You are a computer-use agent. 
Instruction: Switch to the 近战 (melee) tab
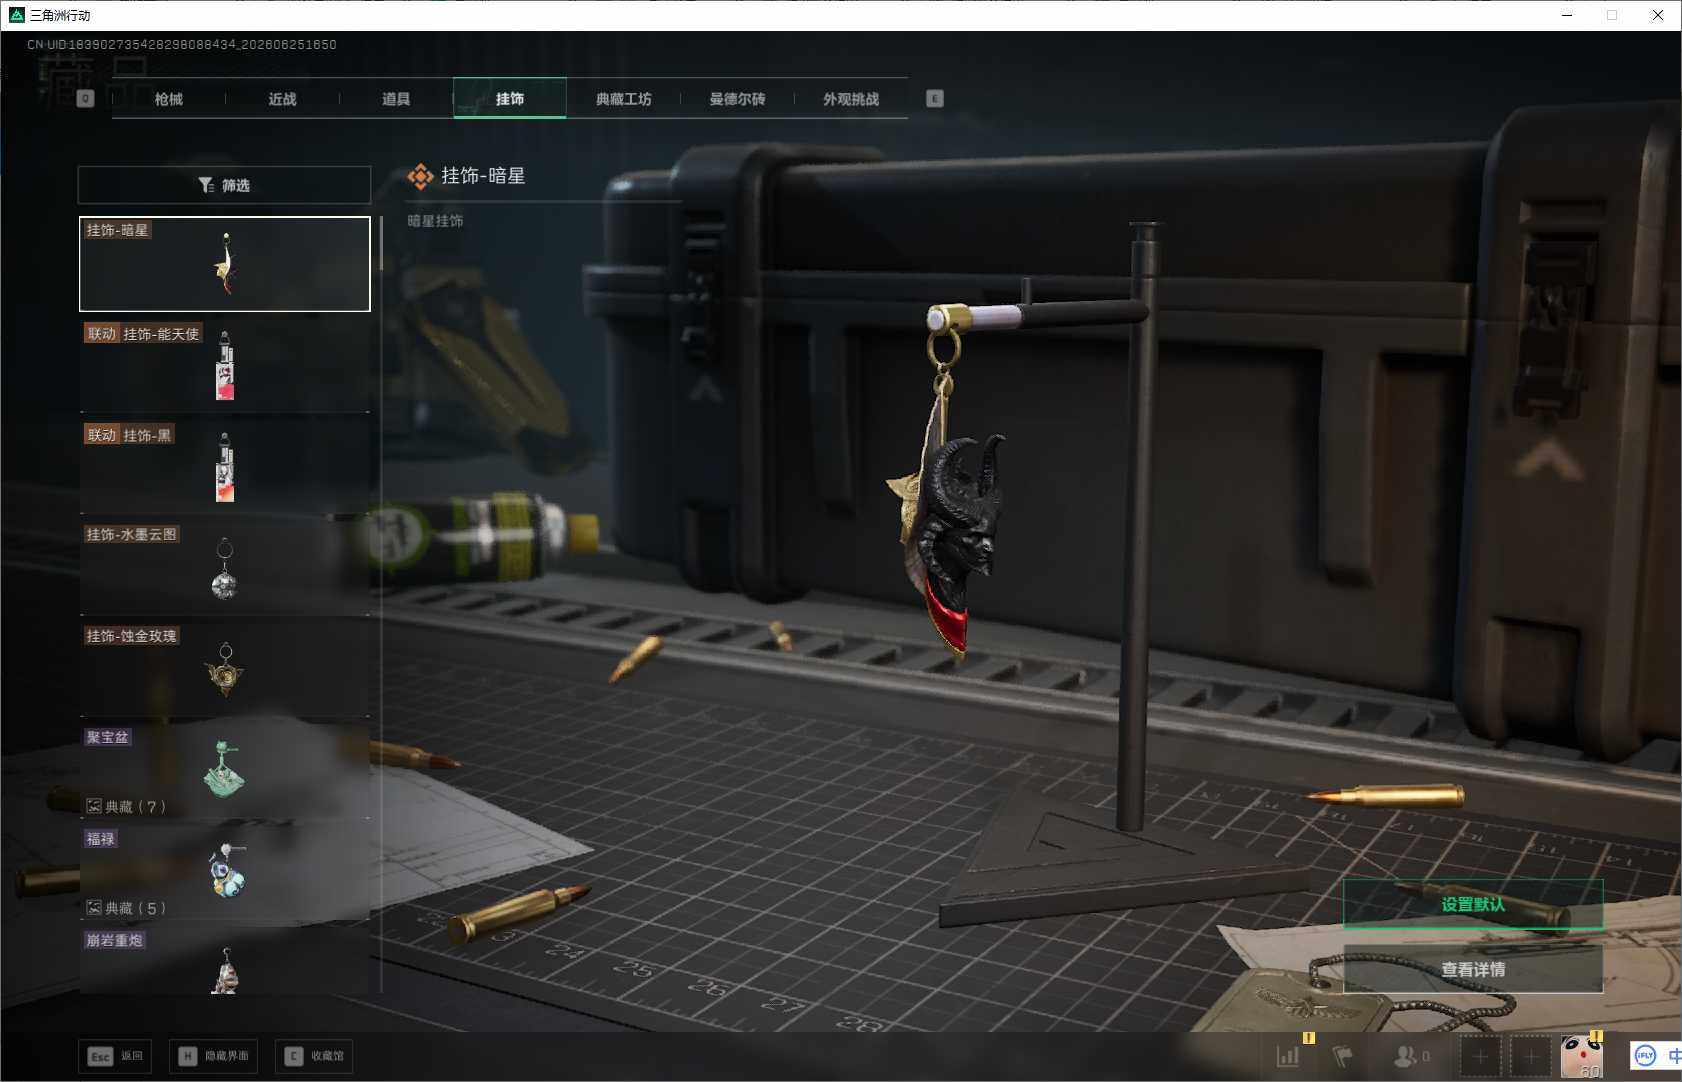[x=283, y=99]
